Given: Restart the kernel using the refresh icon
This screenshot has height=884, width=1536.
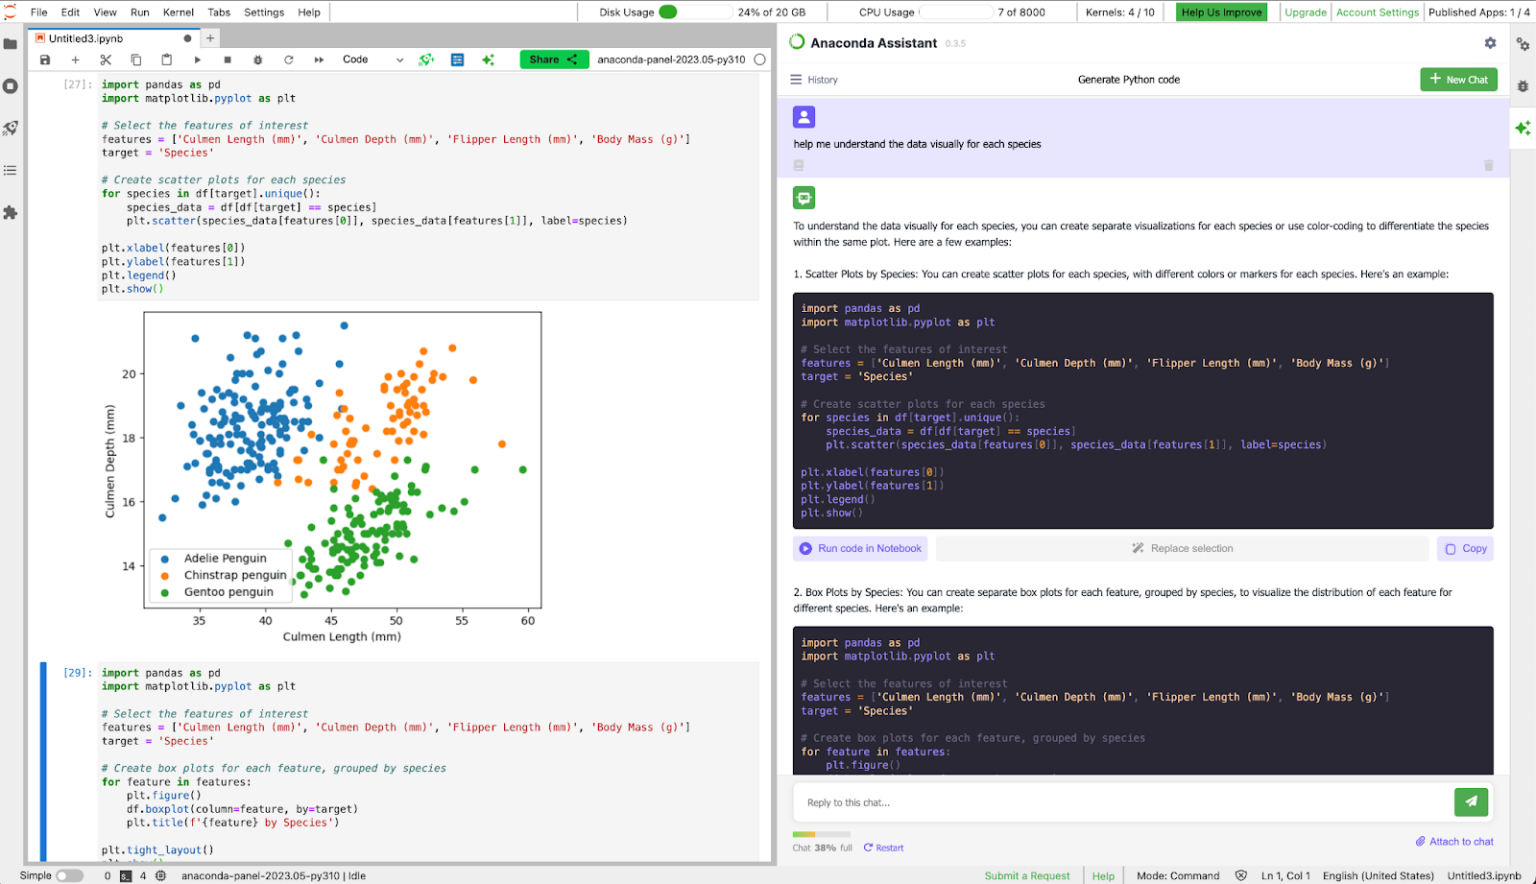Looking at the screenshot, I should point(288,59).
